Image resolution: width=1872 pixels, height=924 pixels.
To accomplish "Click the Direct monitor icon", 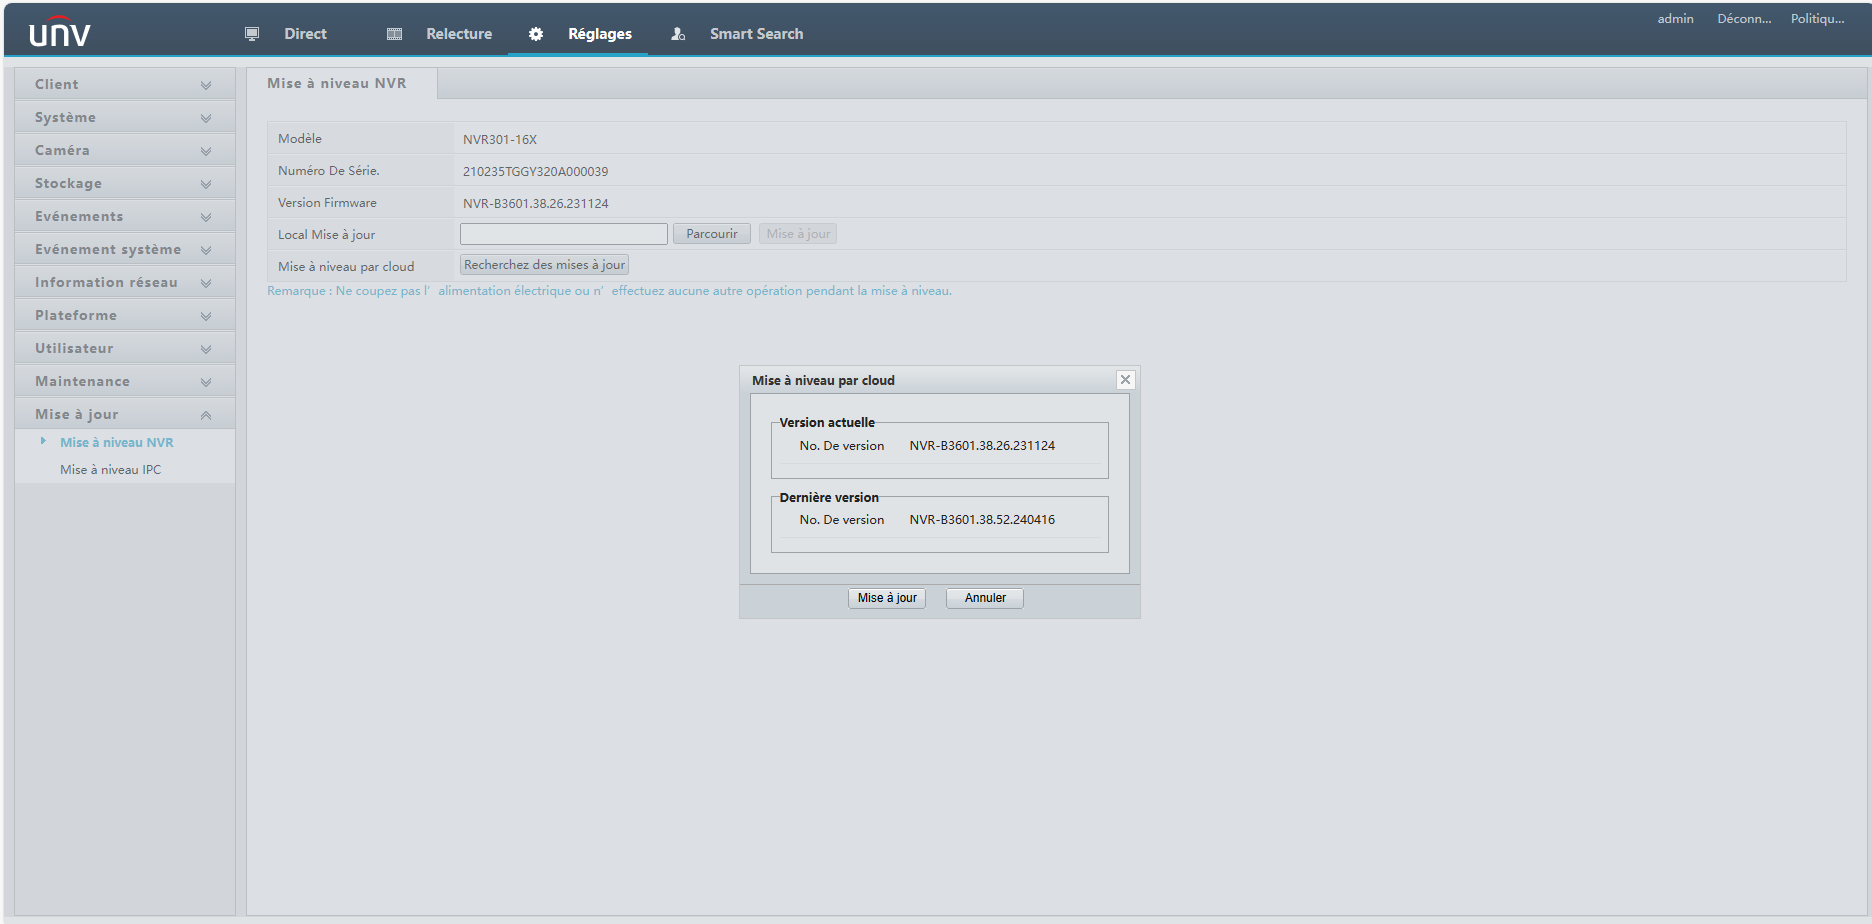I will (252, 34).
